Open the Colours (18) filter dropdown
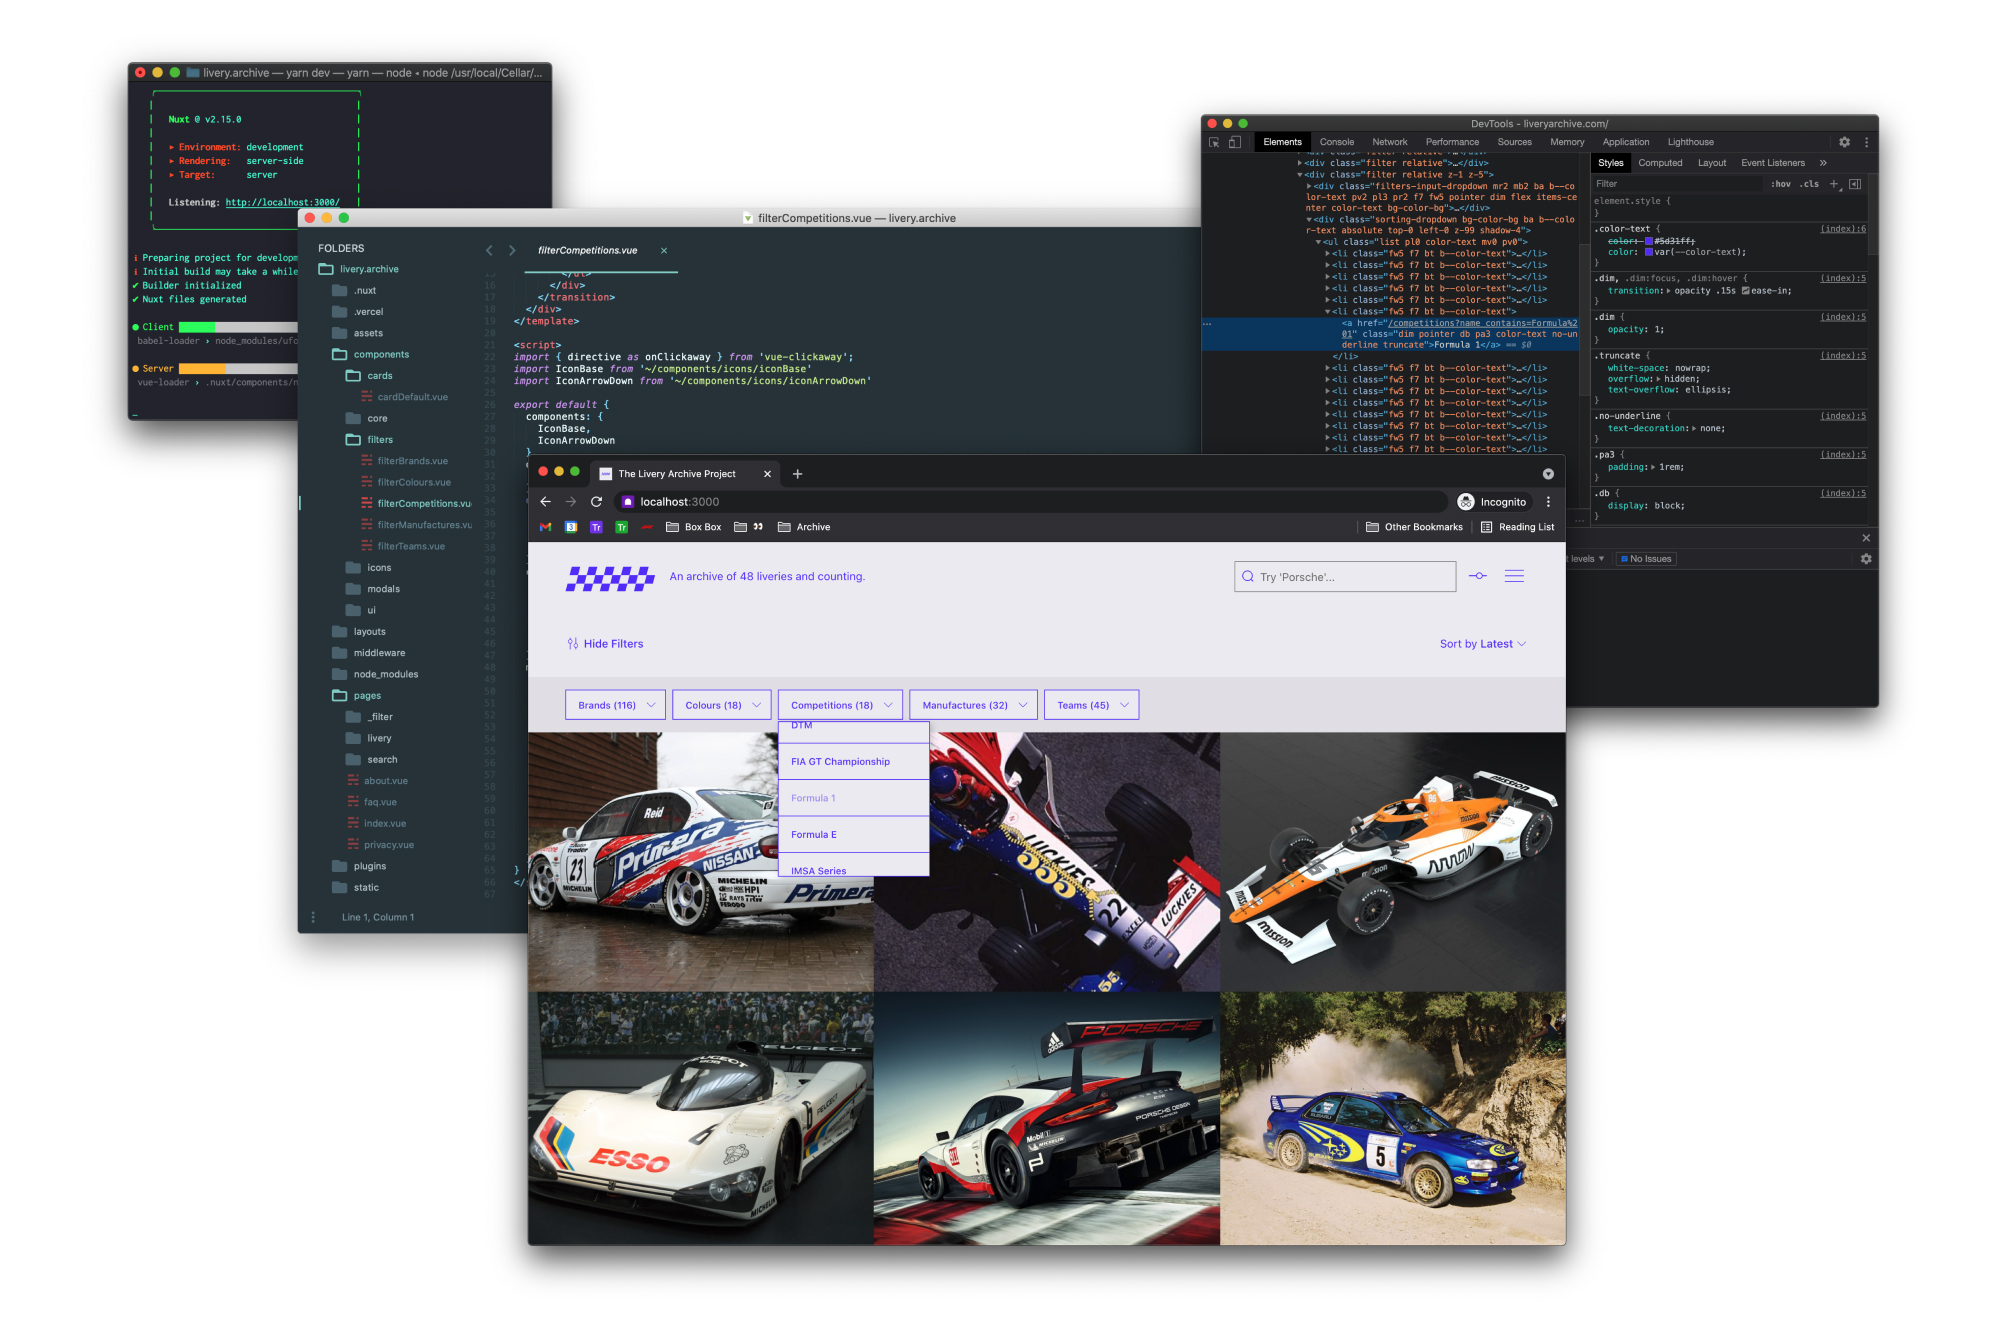This screenshot has width=2000, height=1332. [722, 705]
